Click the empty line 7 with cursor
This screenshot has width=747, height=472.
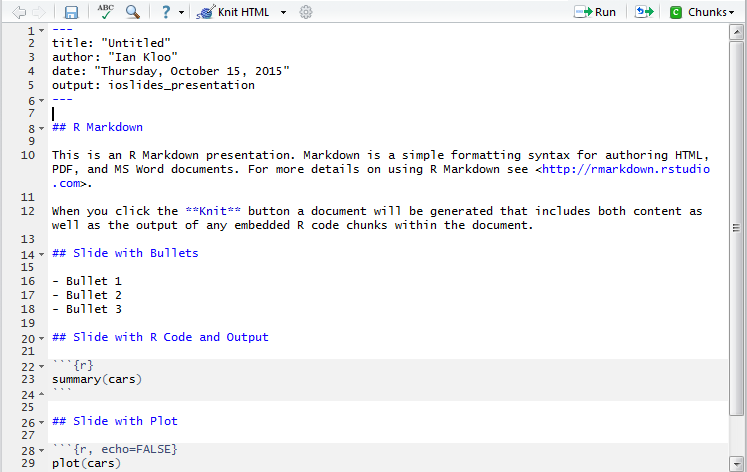click(x=388, y=113)
